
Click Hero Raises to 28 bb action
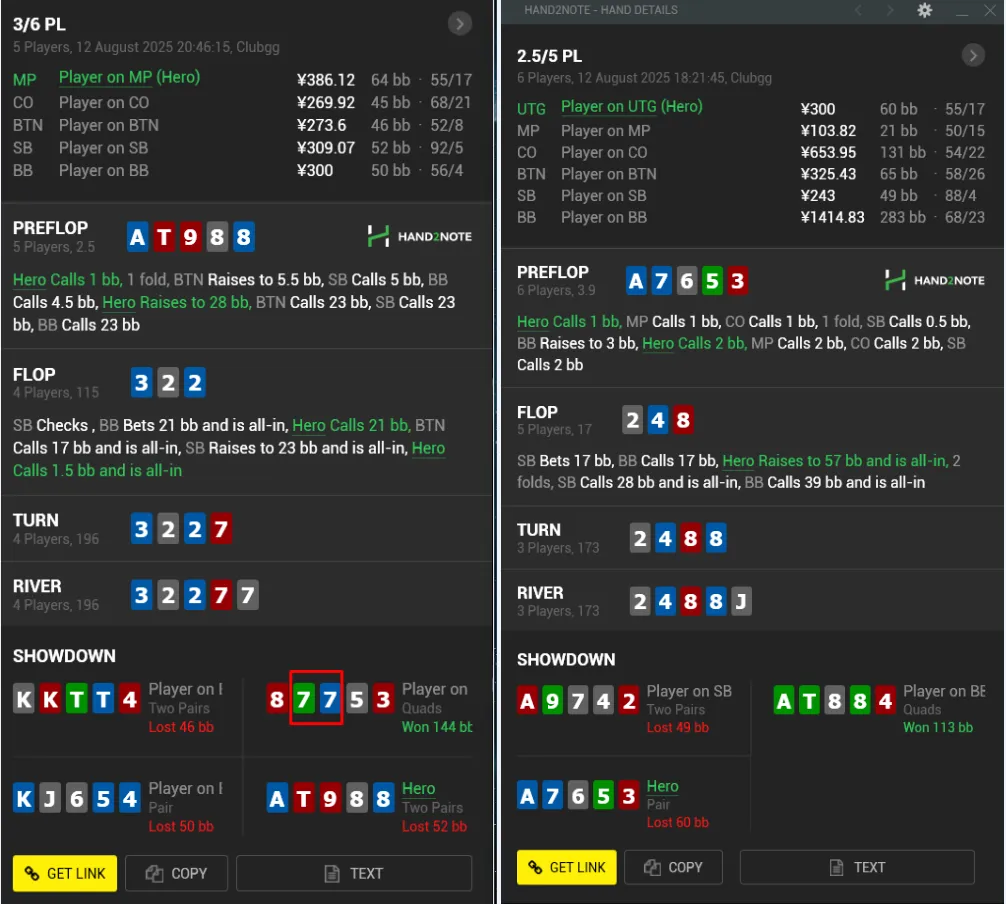pos(176,302)
